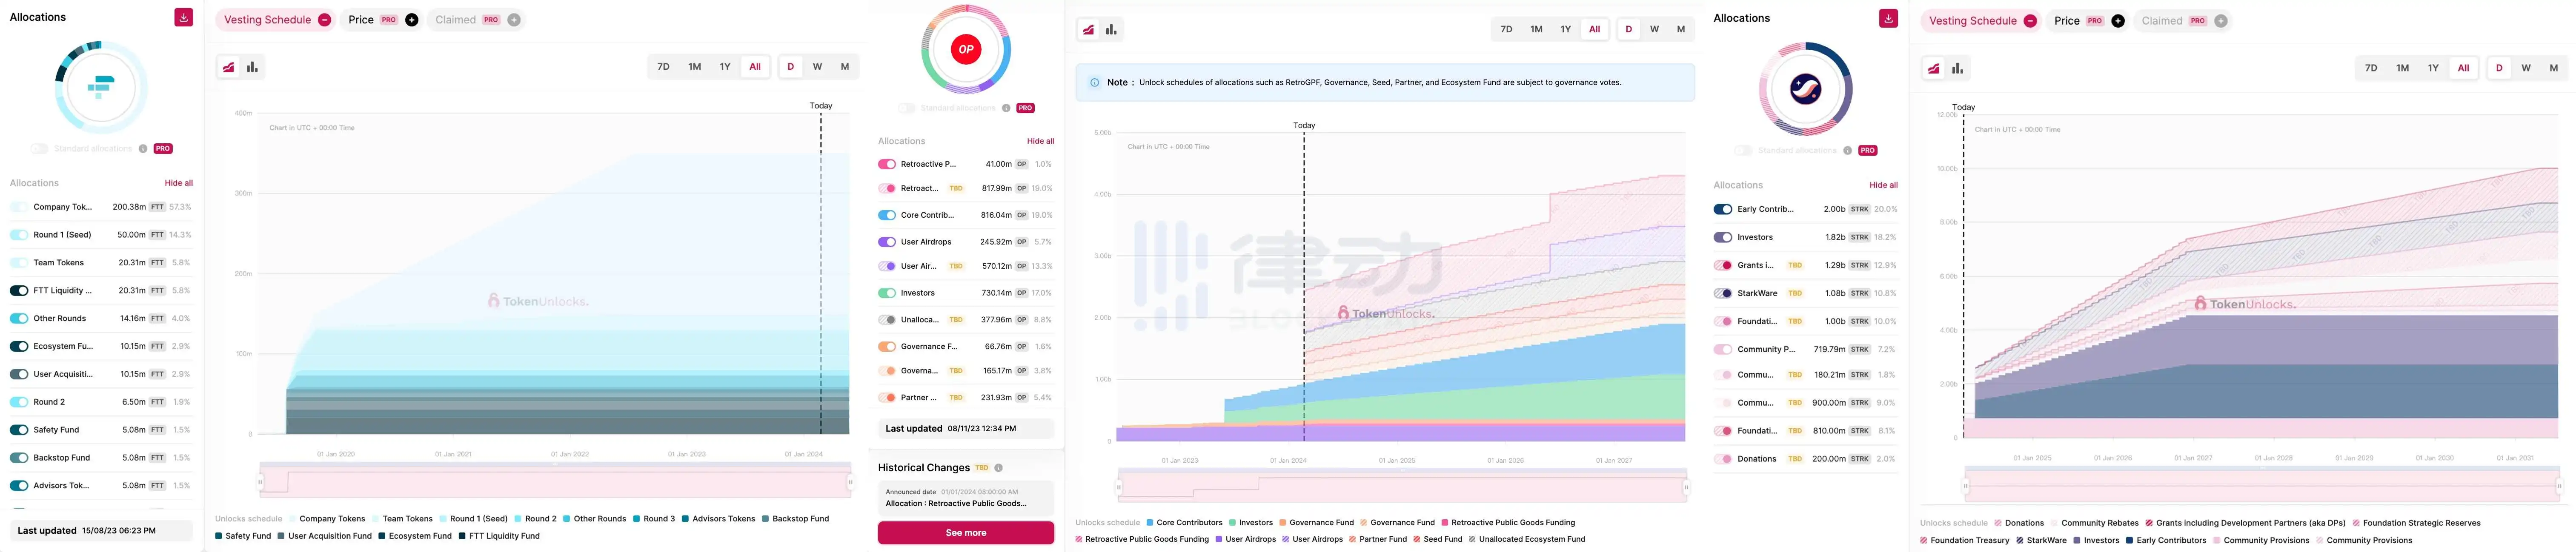The image size is (2576, 552).
Task: Select 7D range on FTT chart
Action: [x=663, y=67]
